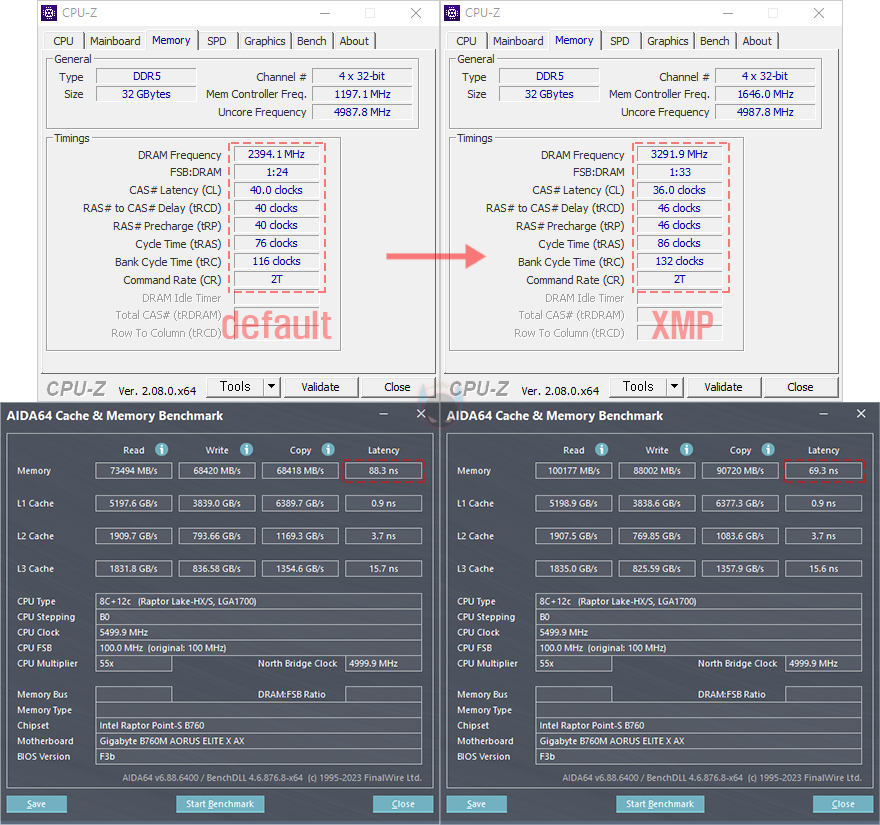Click Motherboard field in left AIDA64 window

click(258, 741)
